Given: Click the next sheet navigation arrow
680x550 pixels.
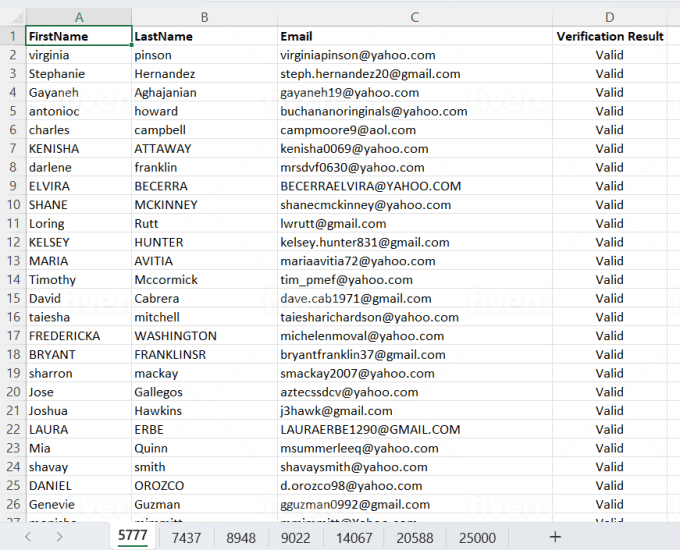Looking at the screenshot, I should (x=59, y=537).
